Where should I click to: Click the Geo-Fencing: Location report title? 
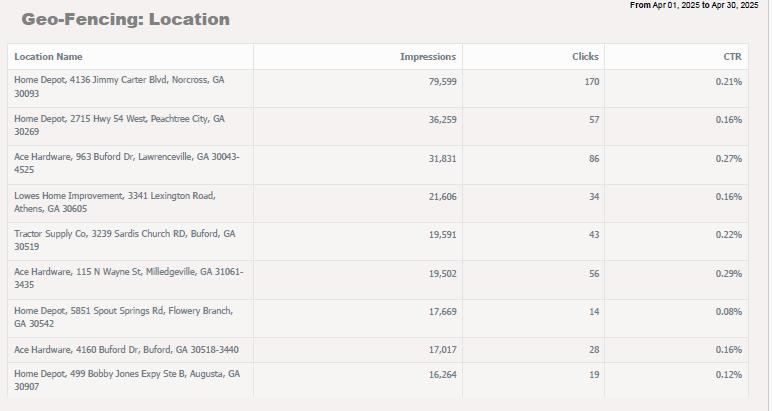pos(125,19)
